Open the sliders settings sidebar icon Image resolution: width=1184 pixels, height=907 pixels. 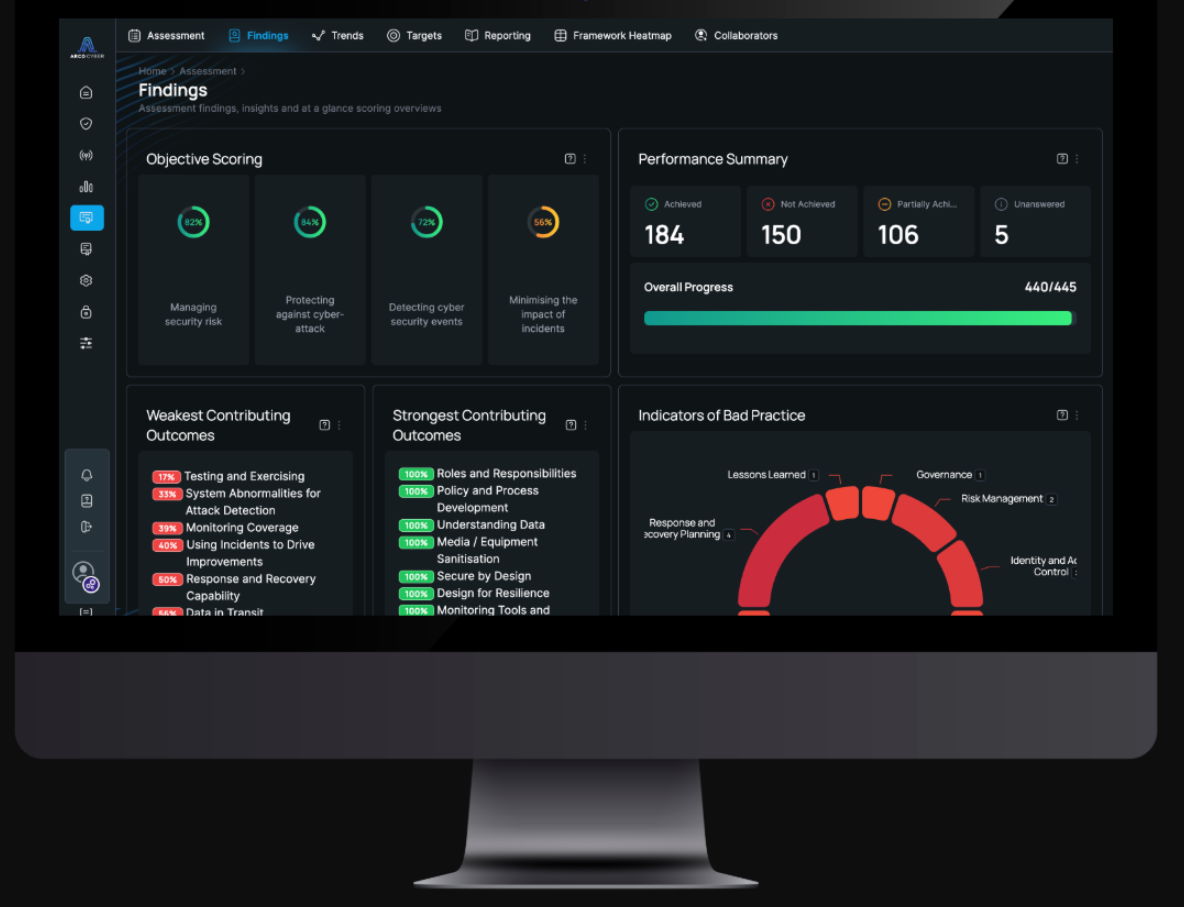[86, 343]
